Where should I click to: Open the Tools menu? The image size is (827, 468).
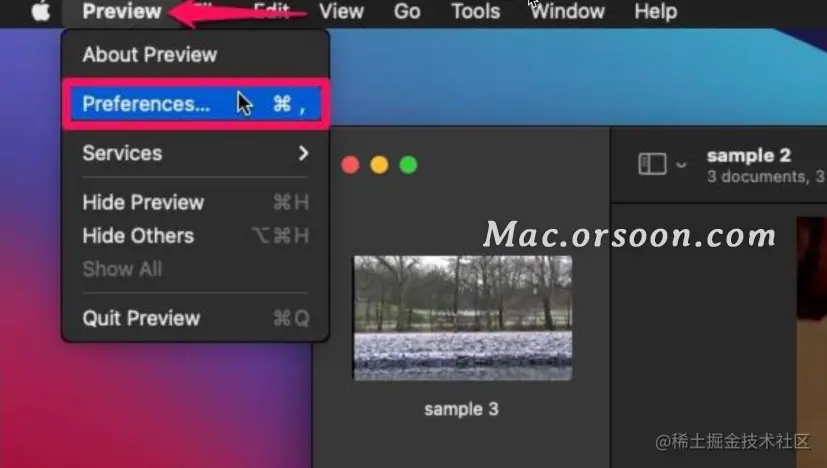(x=476, y=11)
